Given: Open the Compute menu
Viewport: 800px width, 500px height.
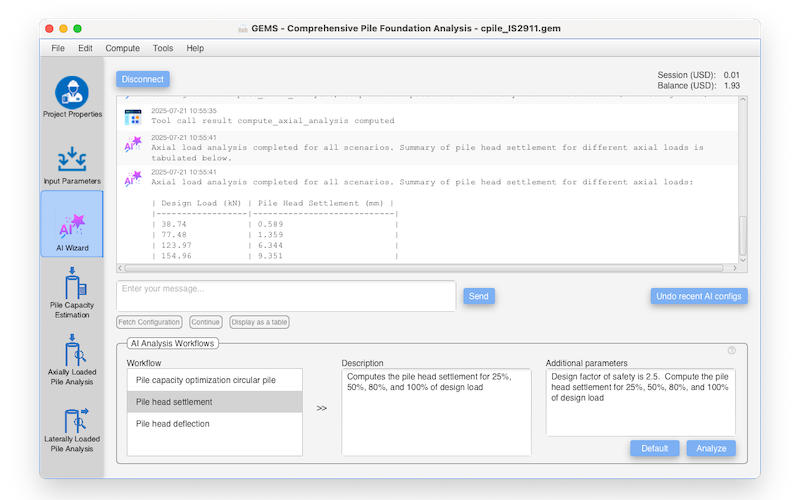Looking at the screenshot, I should 122,48.
